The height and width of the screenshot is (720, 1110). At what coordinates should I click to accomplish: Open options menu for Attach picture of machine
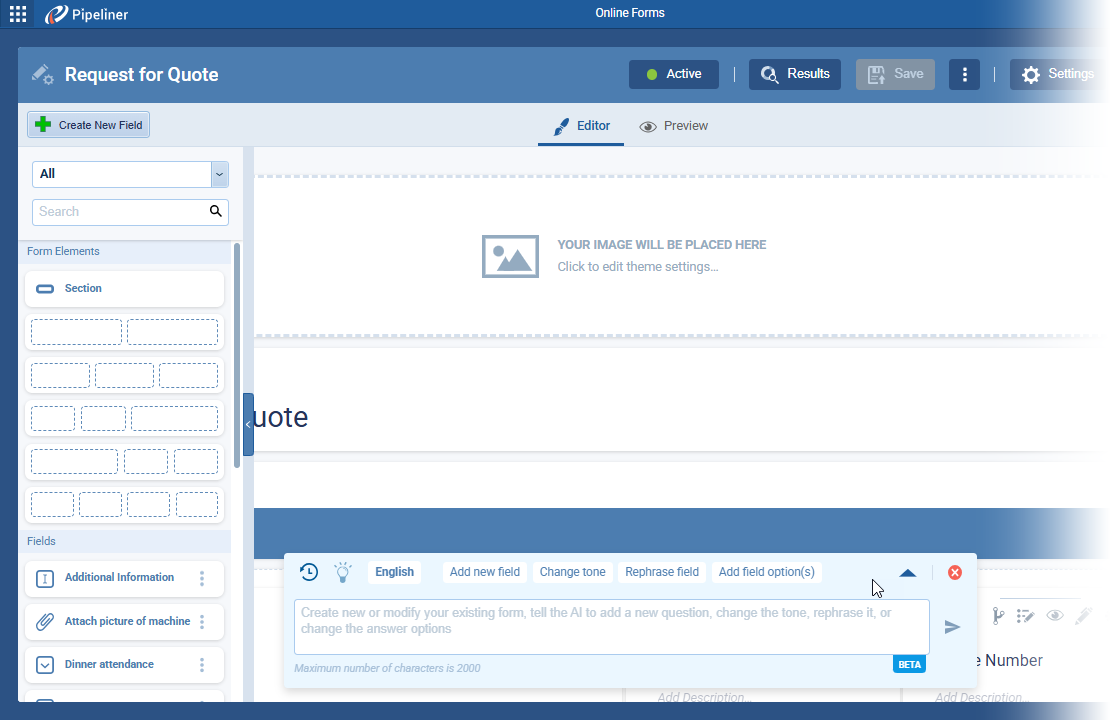coord(202,622)
